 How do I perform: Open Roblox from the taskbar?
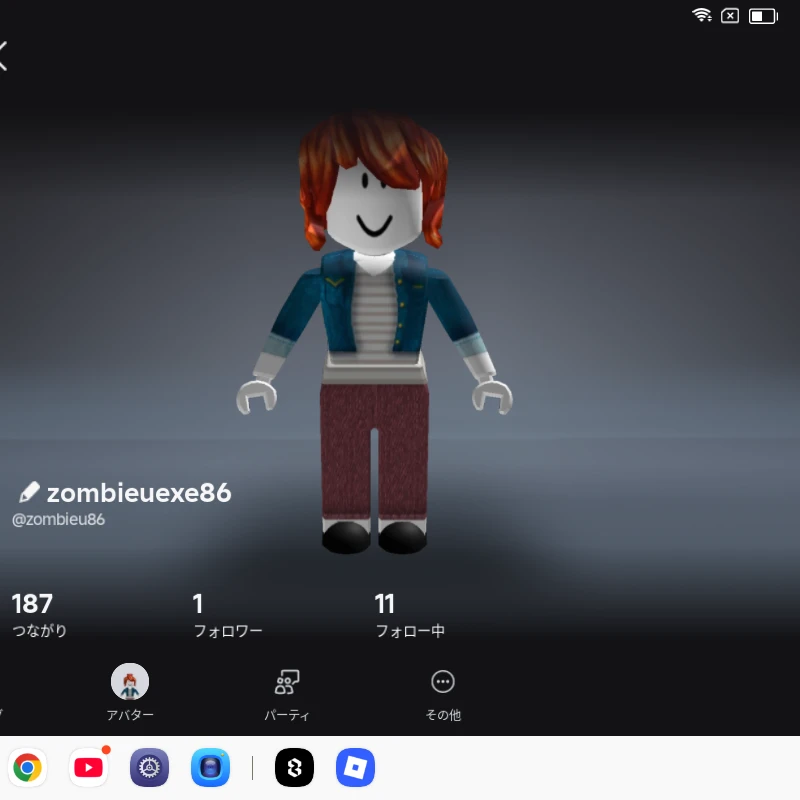click(356, 767)
